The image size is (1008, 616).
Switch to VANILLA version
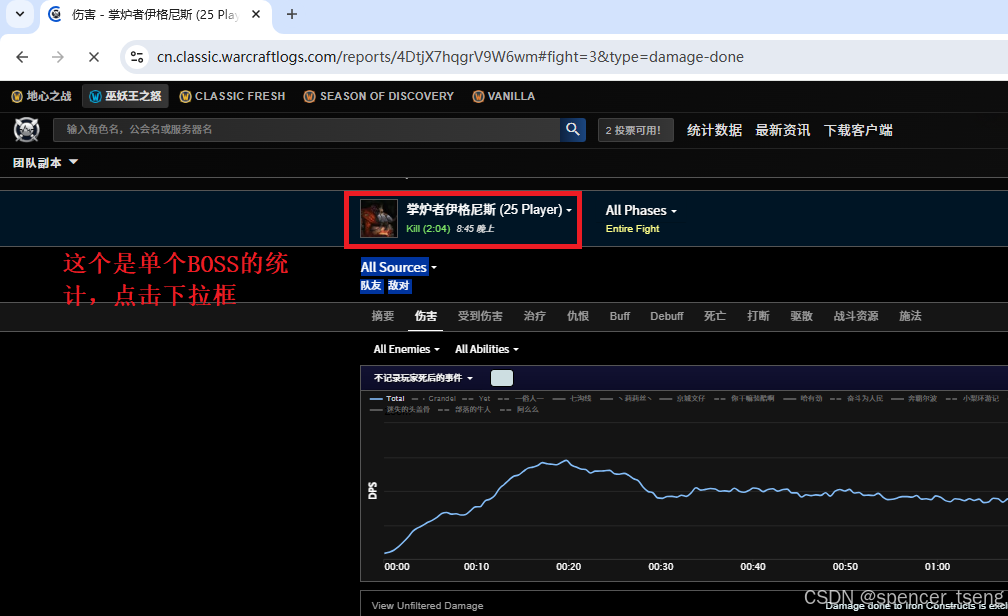point(503,96)
